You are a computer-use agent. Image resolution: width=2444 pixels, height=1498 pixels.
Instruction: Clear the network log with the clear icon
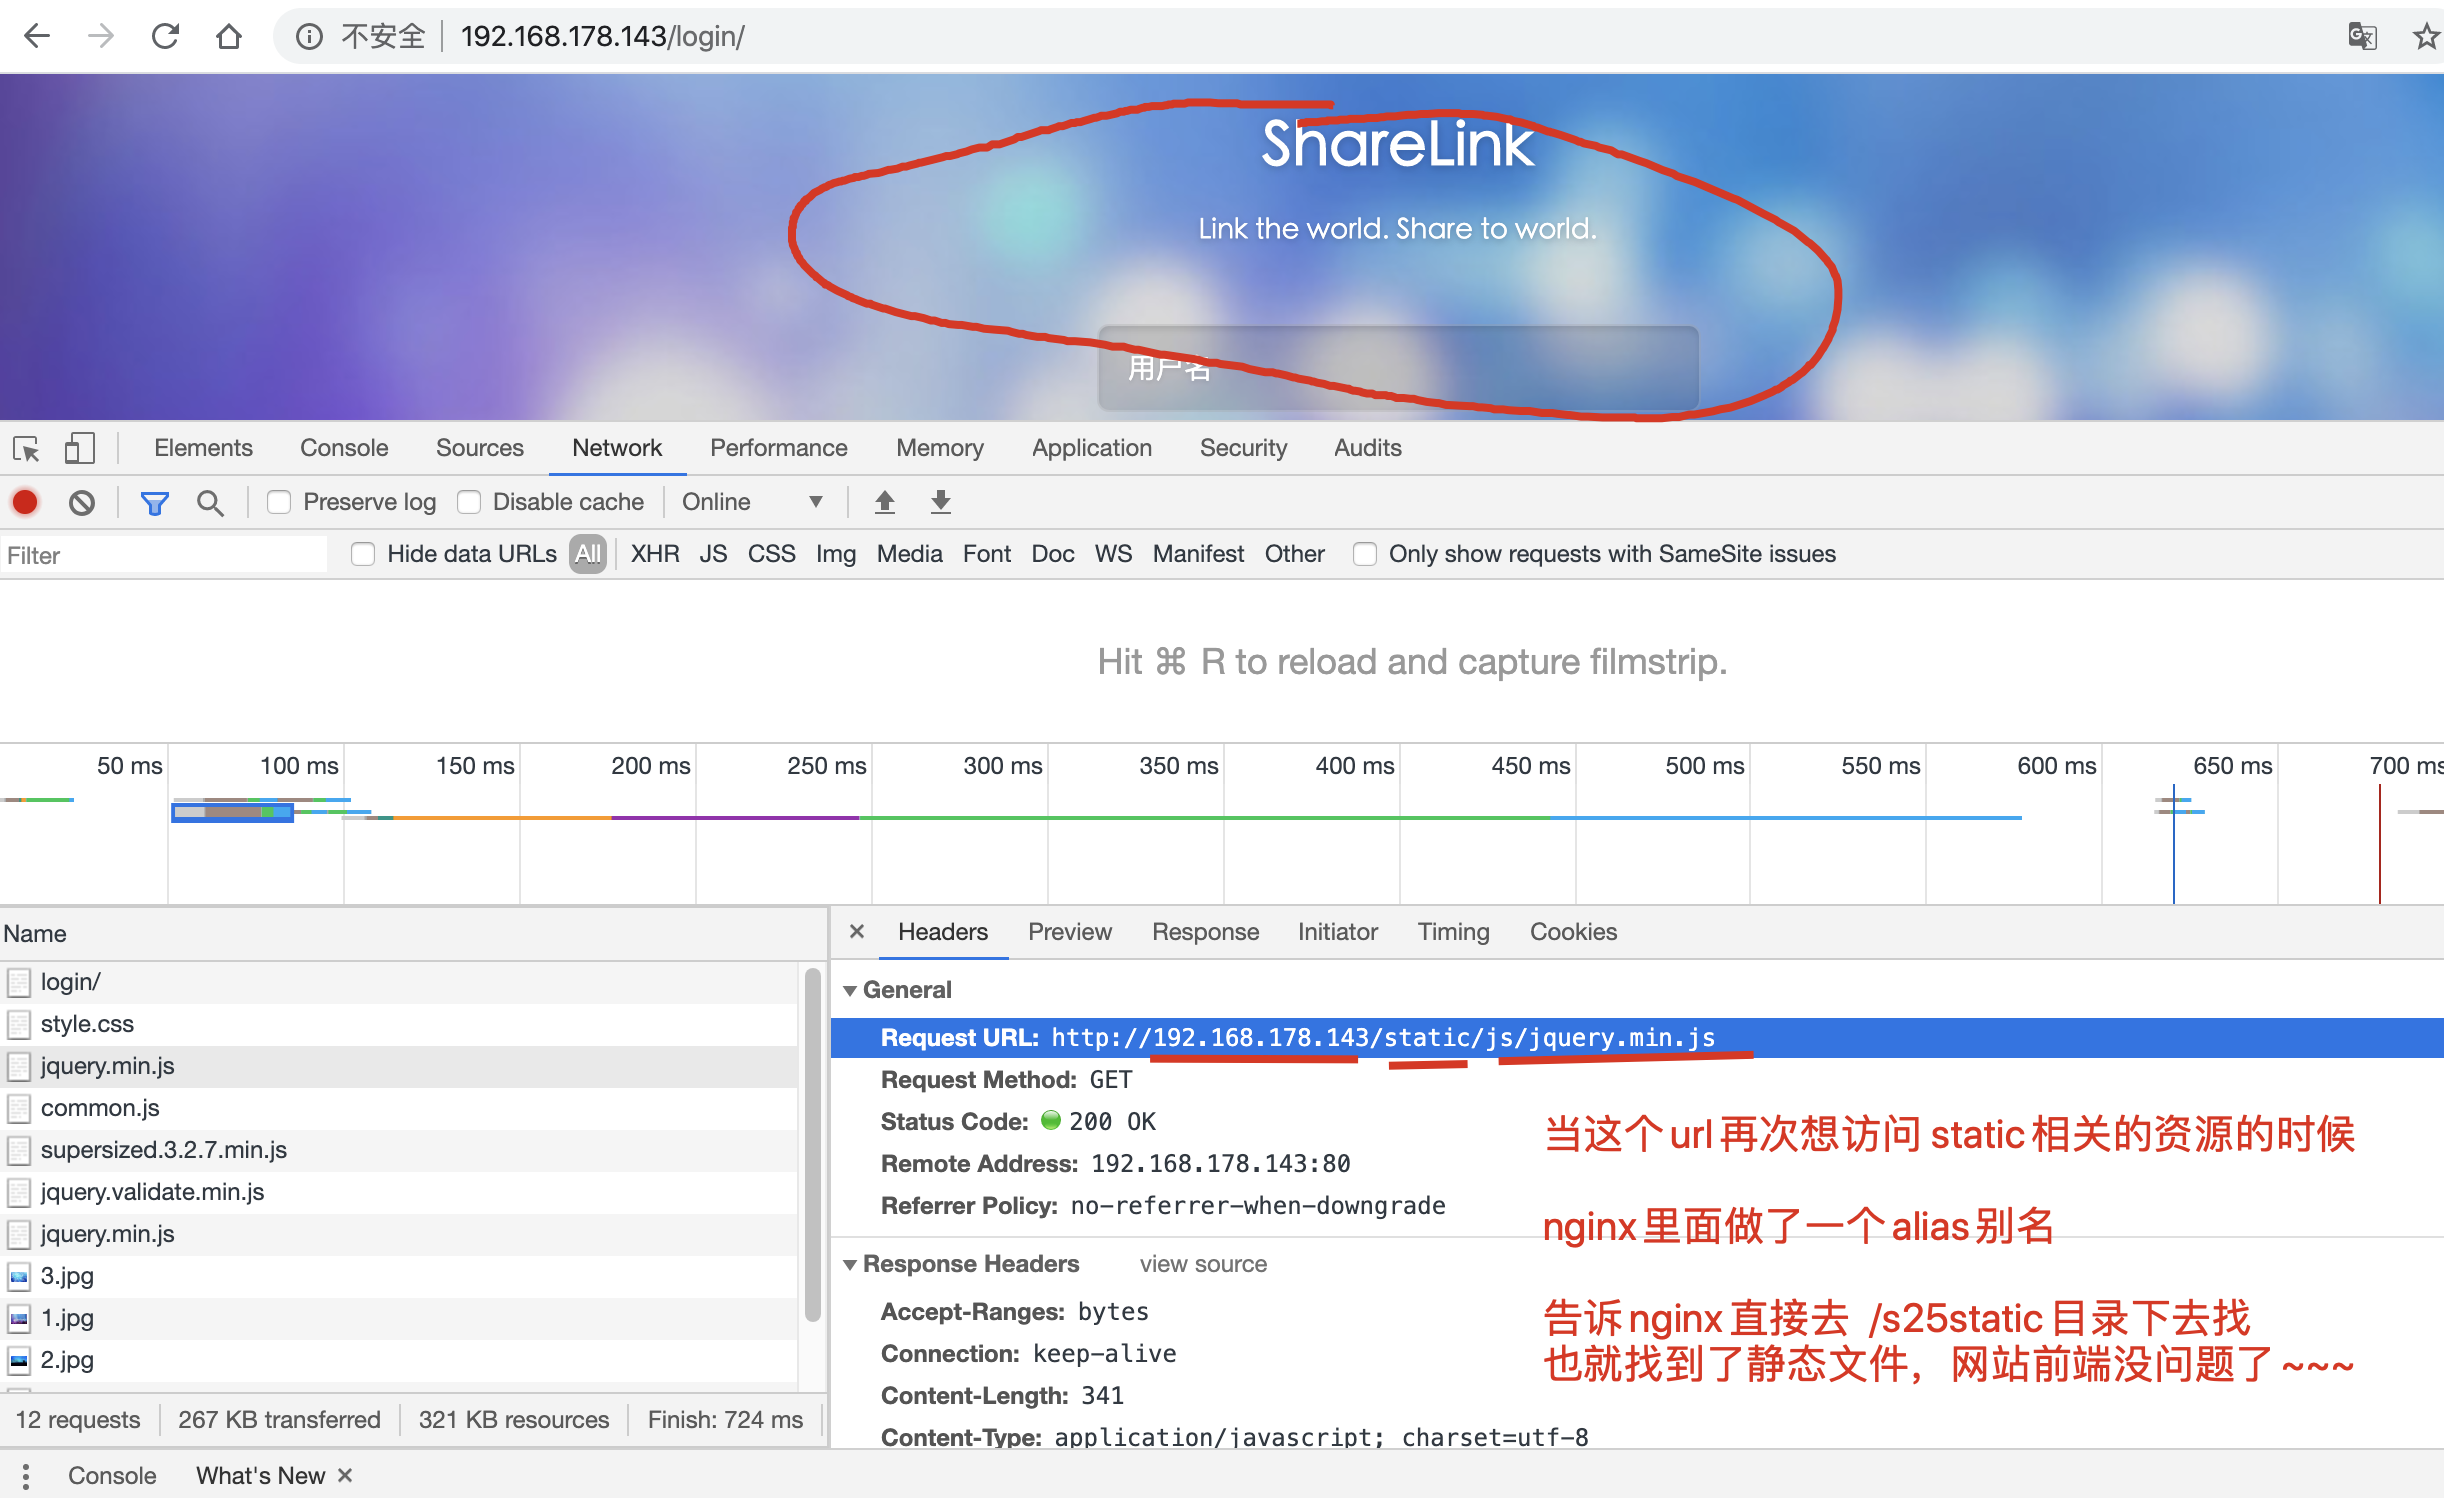pos(82,502)
